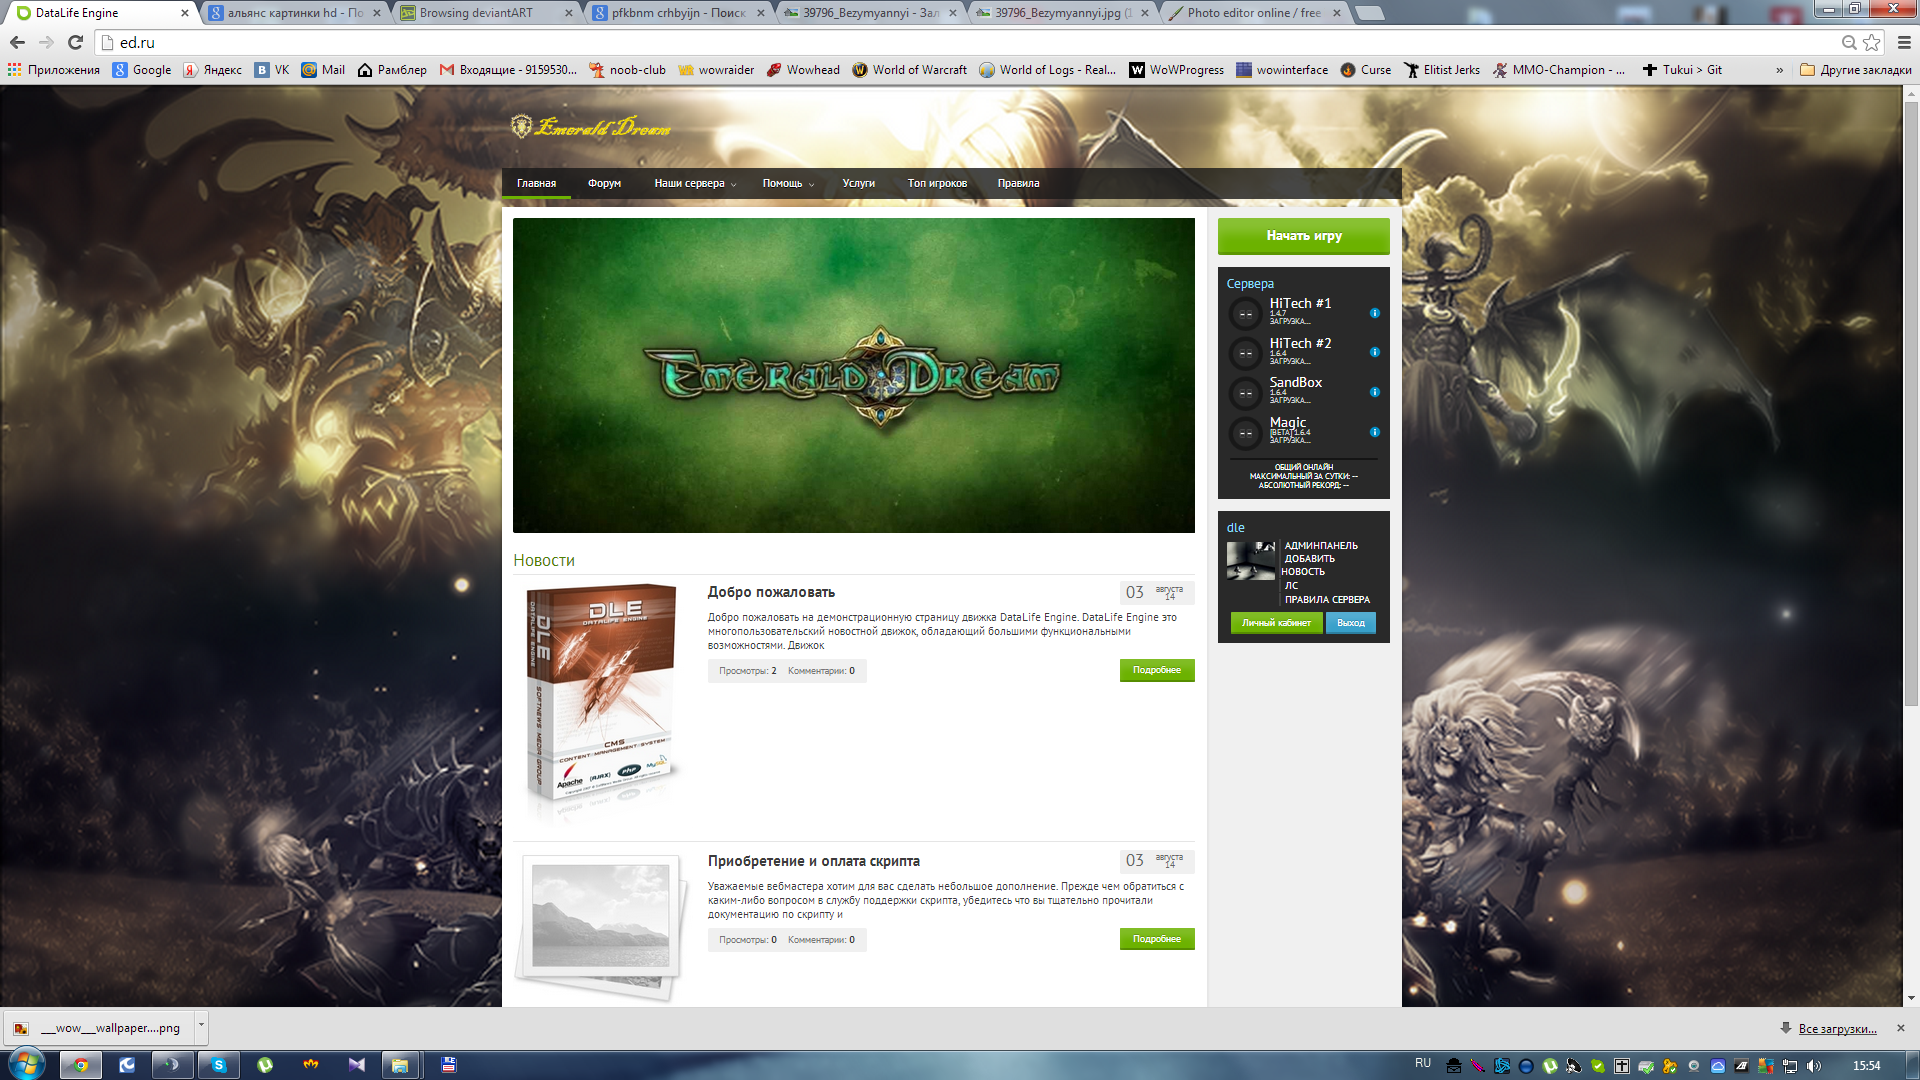Switch to Photo editor online tab
The height and width of the screenshot is (1080, 1920).
tap(1254, 13)
